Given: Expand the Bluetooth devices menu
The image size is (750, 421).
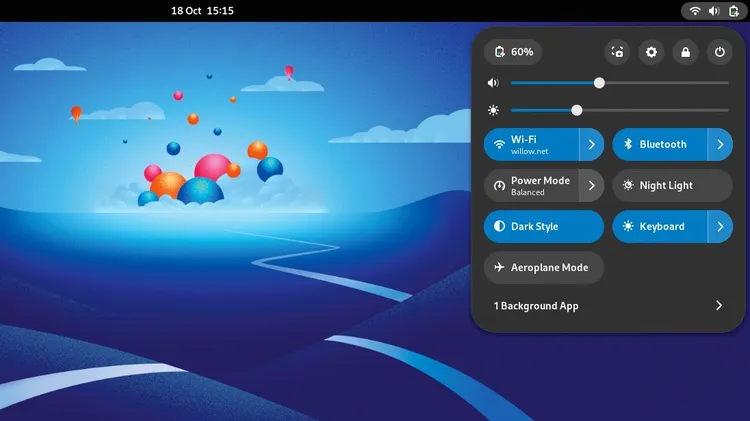Looking at the screenshot, I should point(720,144).
